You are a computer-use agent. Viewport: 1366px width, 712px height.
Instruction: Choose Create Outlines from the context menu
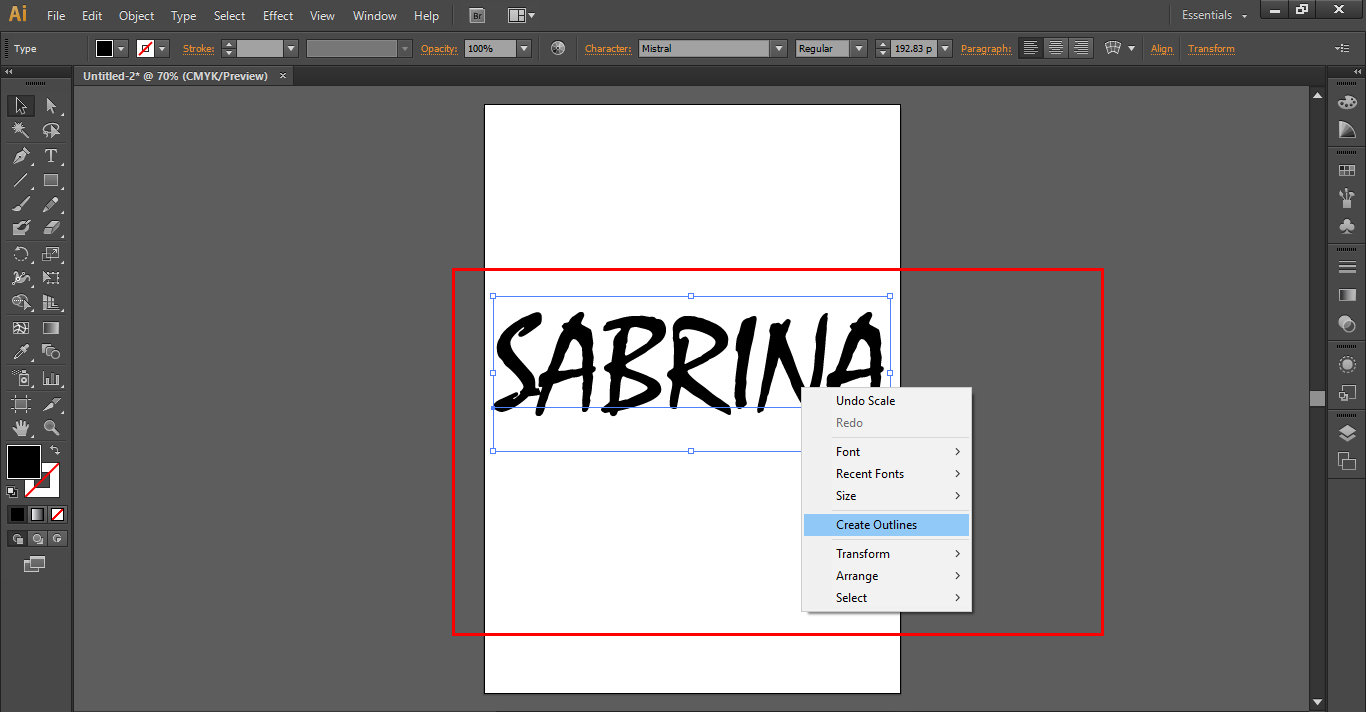point(876,524)
